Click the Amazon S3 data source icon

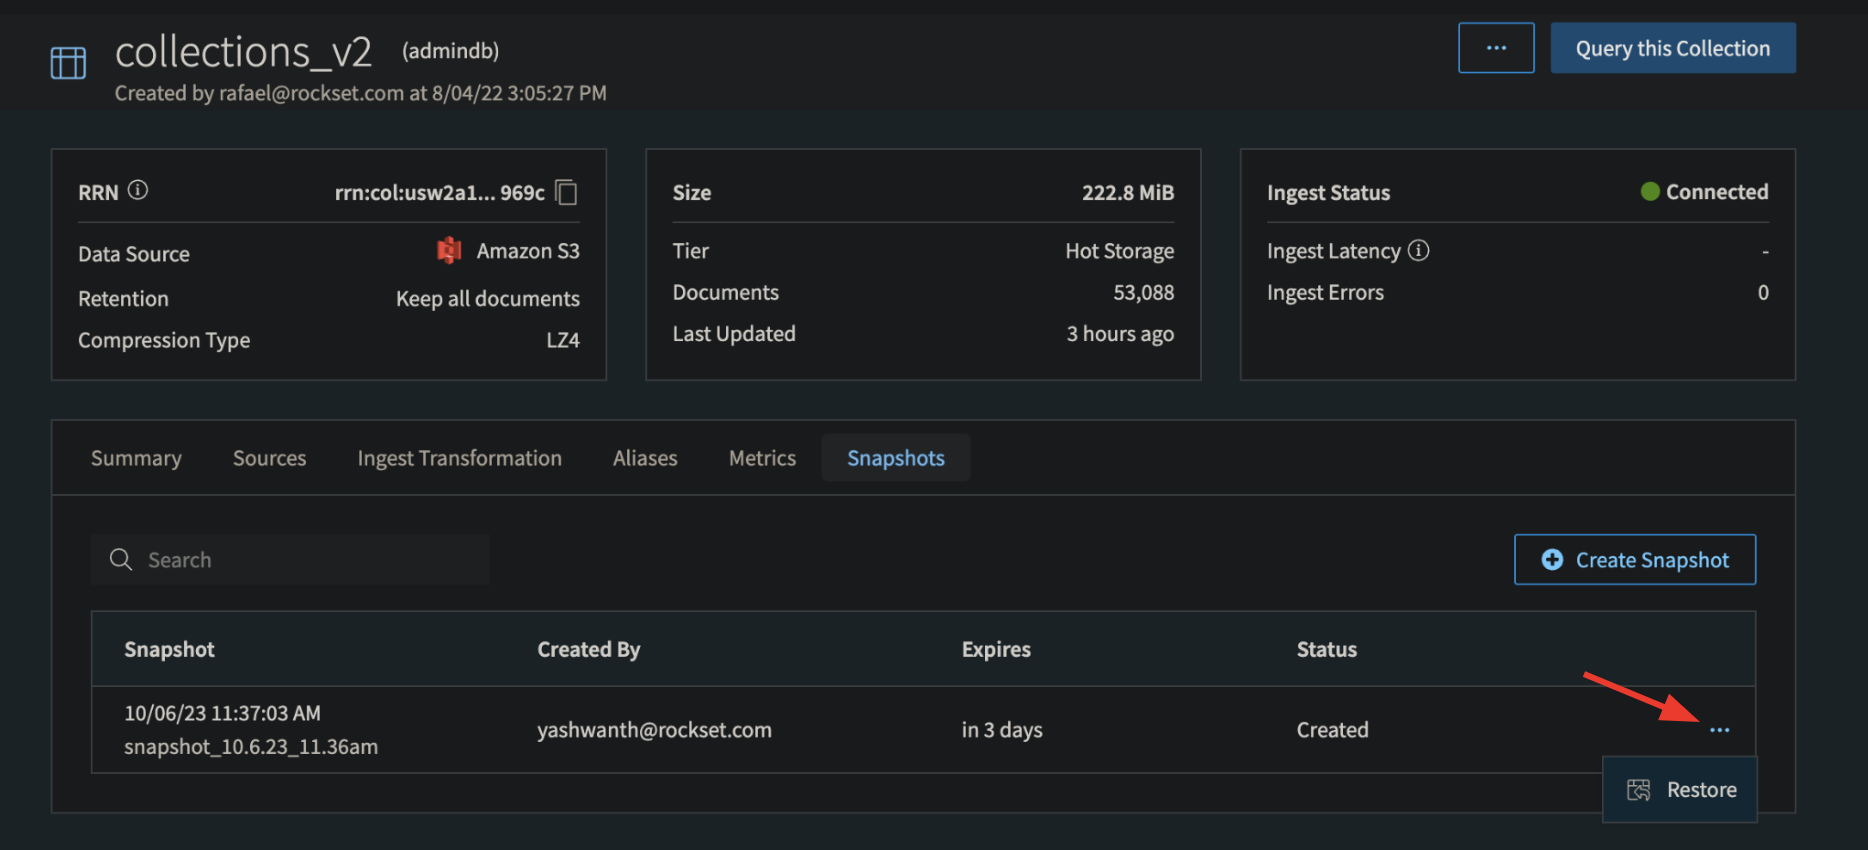coord(449,250)
